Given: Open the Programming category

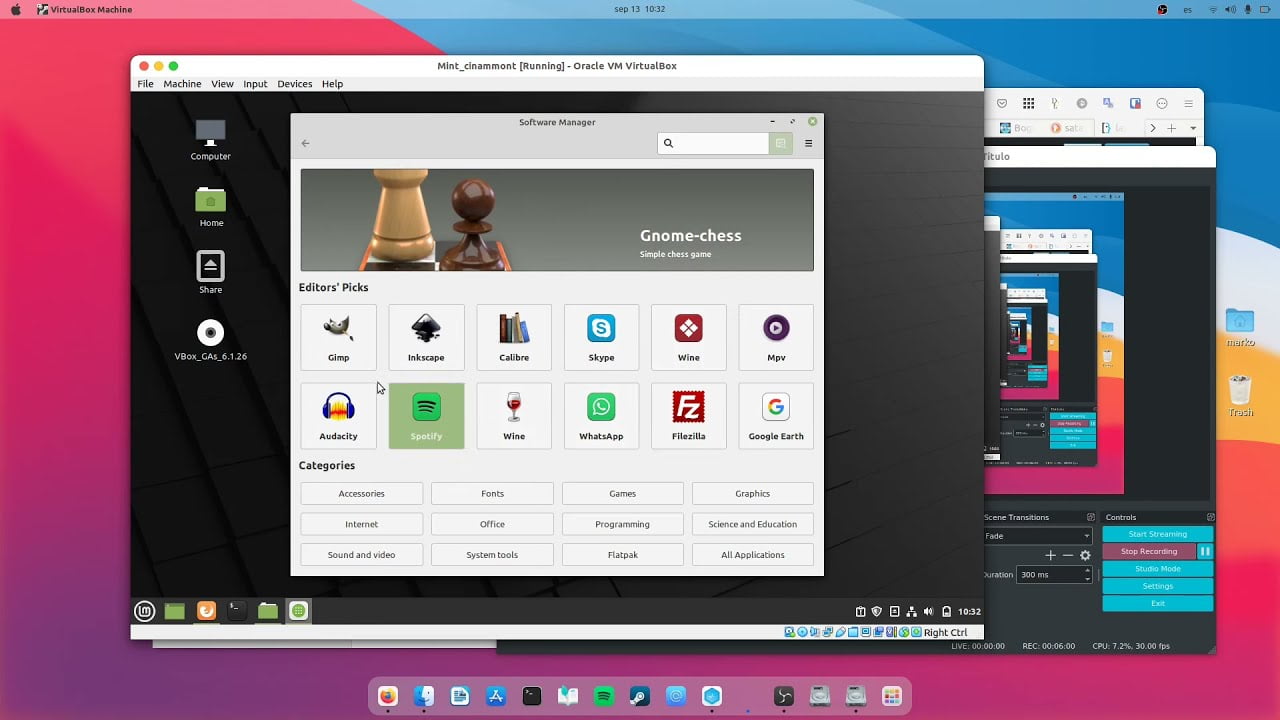Looking at the screenshot, I should pos(622,524).
